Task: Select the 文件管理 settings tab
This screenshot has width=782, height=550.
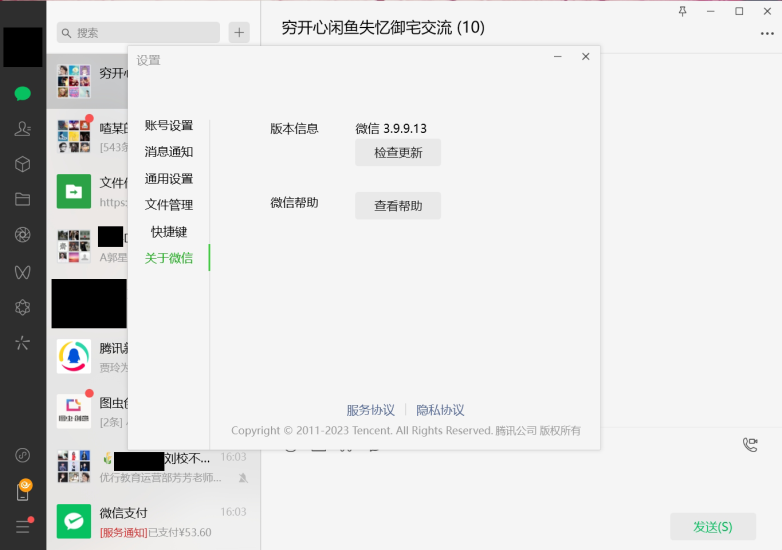Action: (x=169, y=205)
